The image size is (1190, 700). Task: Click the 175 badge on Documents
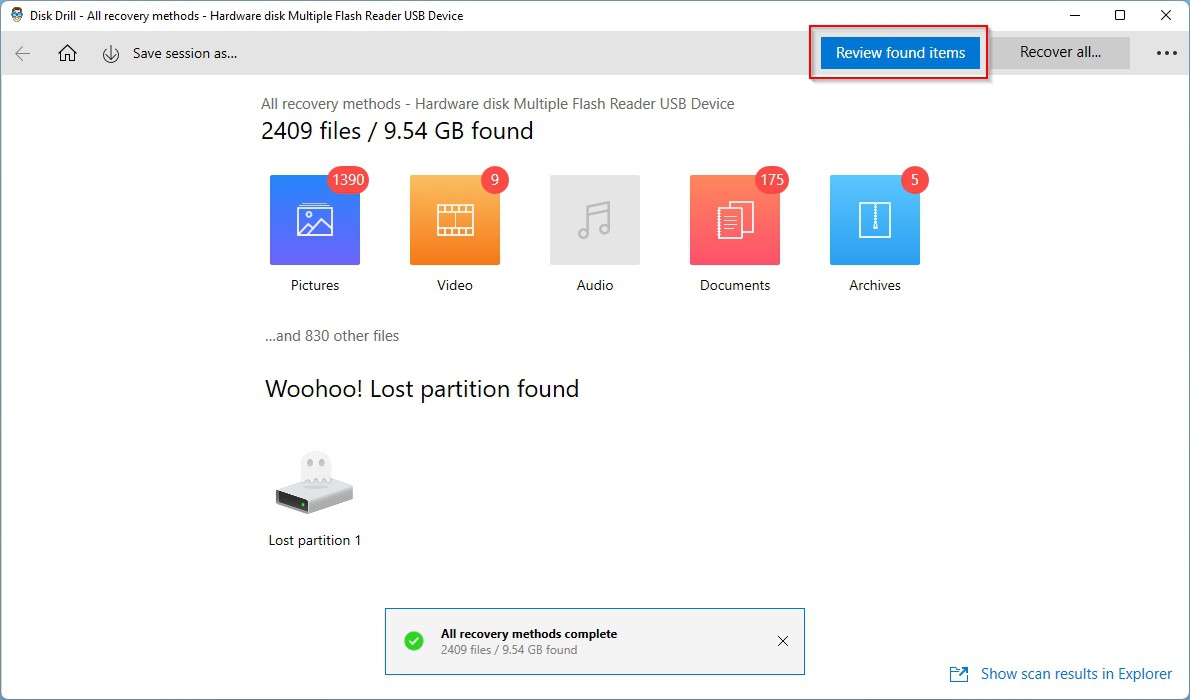coord(772,180)
